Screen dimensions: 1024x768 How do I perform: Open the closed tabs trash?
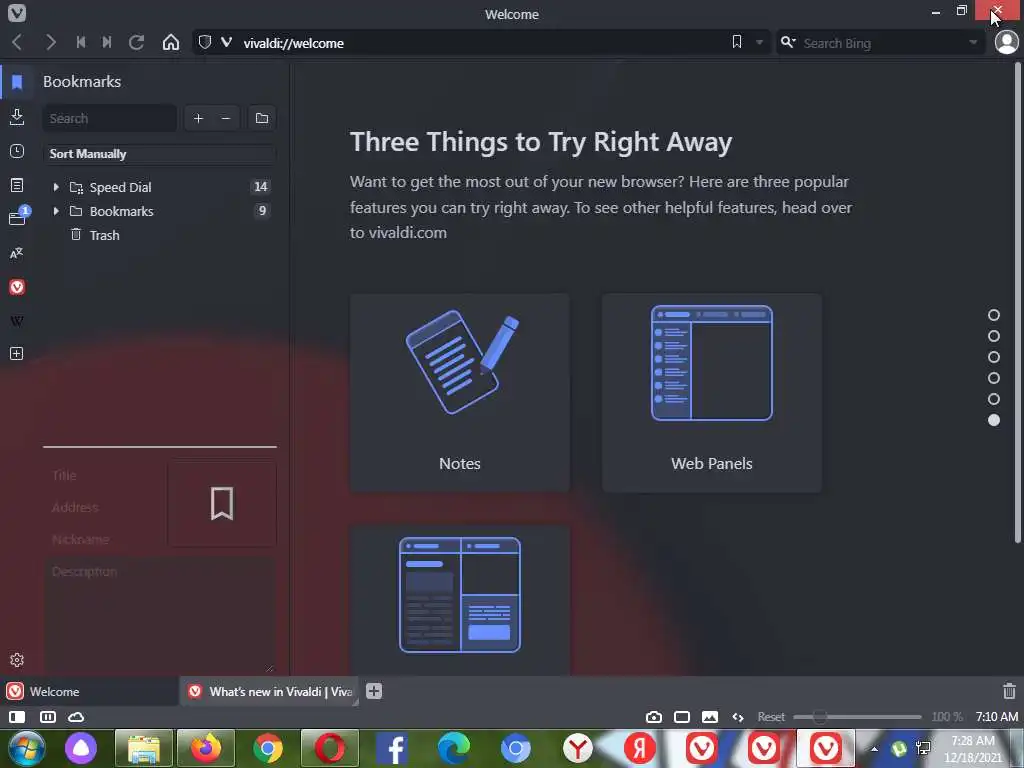tap(1009, 691)
